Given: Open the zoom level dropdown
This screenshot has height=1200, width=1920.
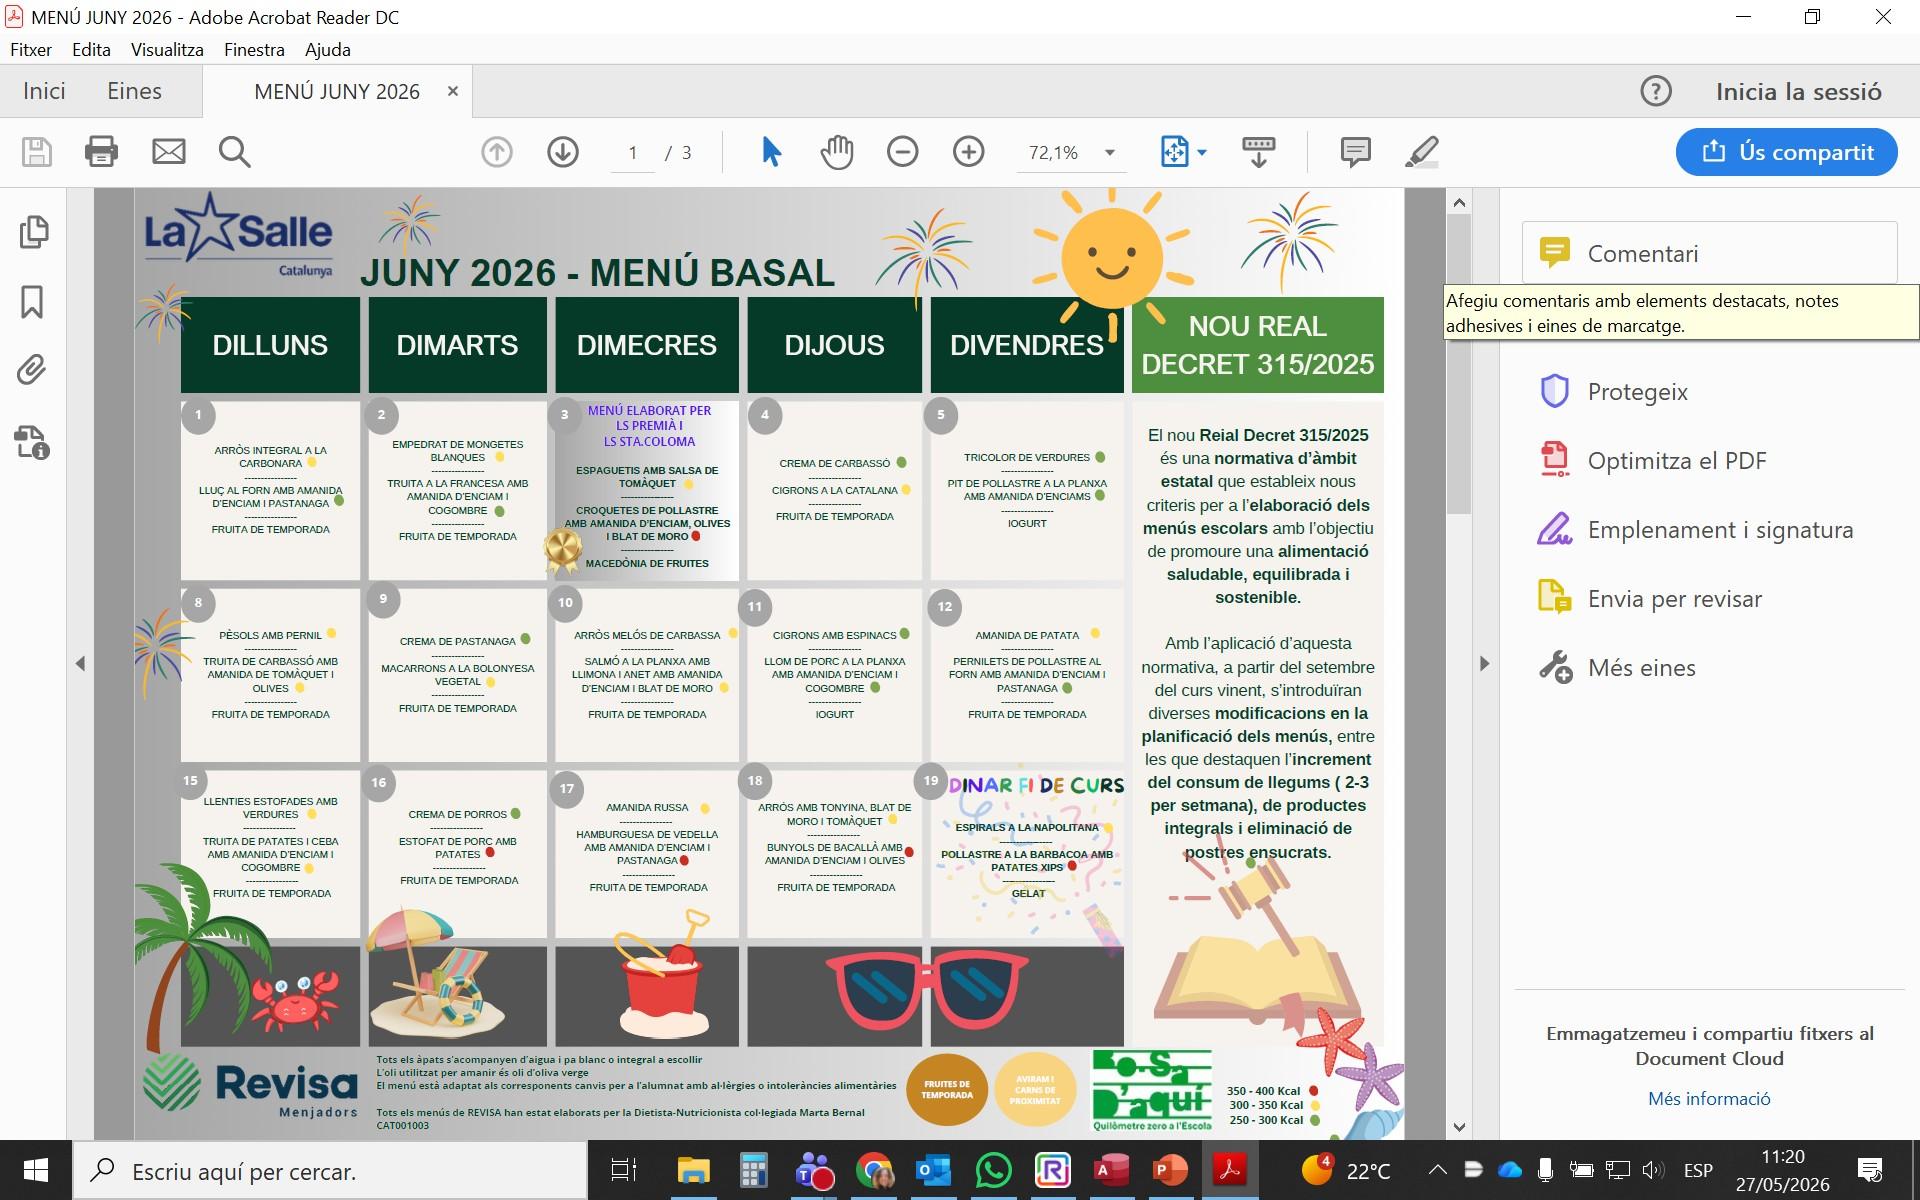Looking at the screenshot, I should (x=1109, y=153).
